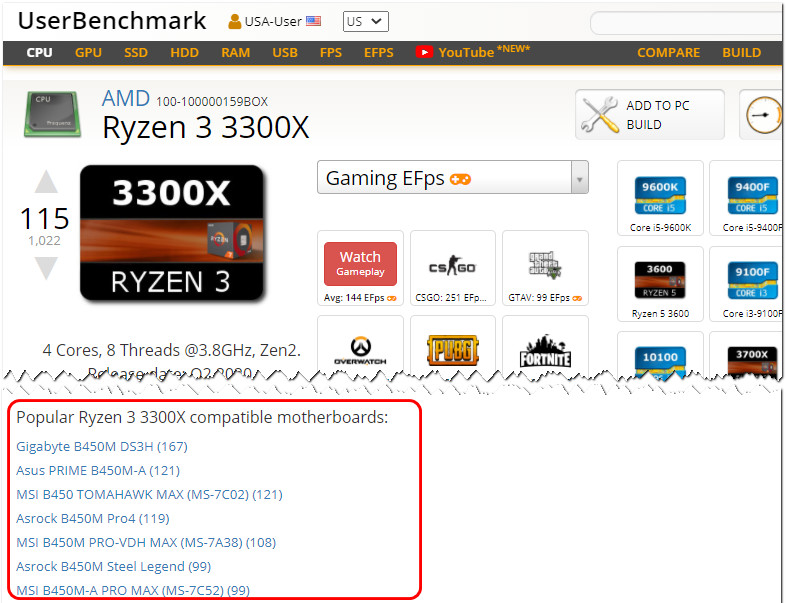The width and height of the screenshot is (786, 603).
Task: Open MSI B450 TOMAHAWK MAX link
Action: click(x=149, y=495)
